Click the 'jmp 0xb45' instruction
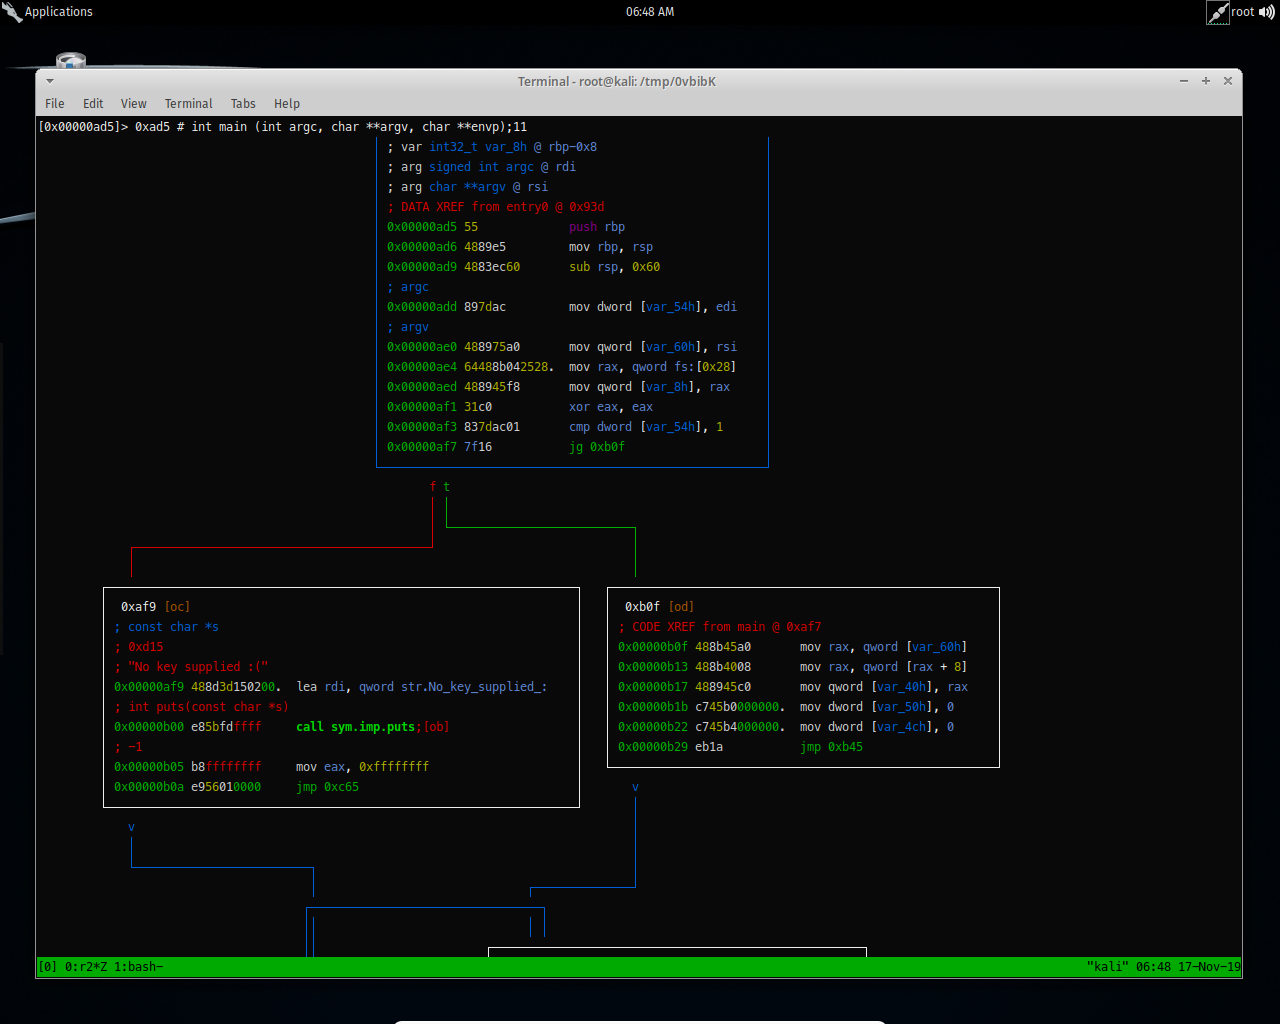Viewport: 1280px width, 1024px height. click(832, 747)
